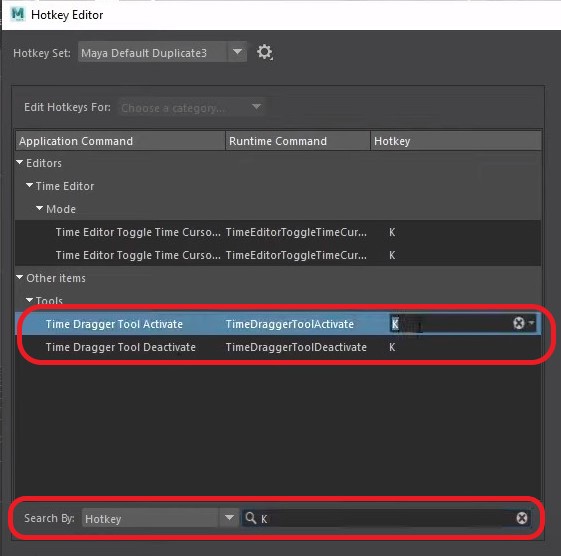Click the Time Editor label
Screen dimensions: 561x556
[65, 186]
